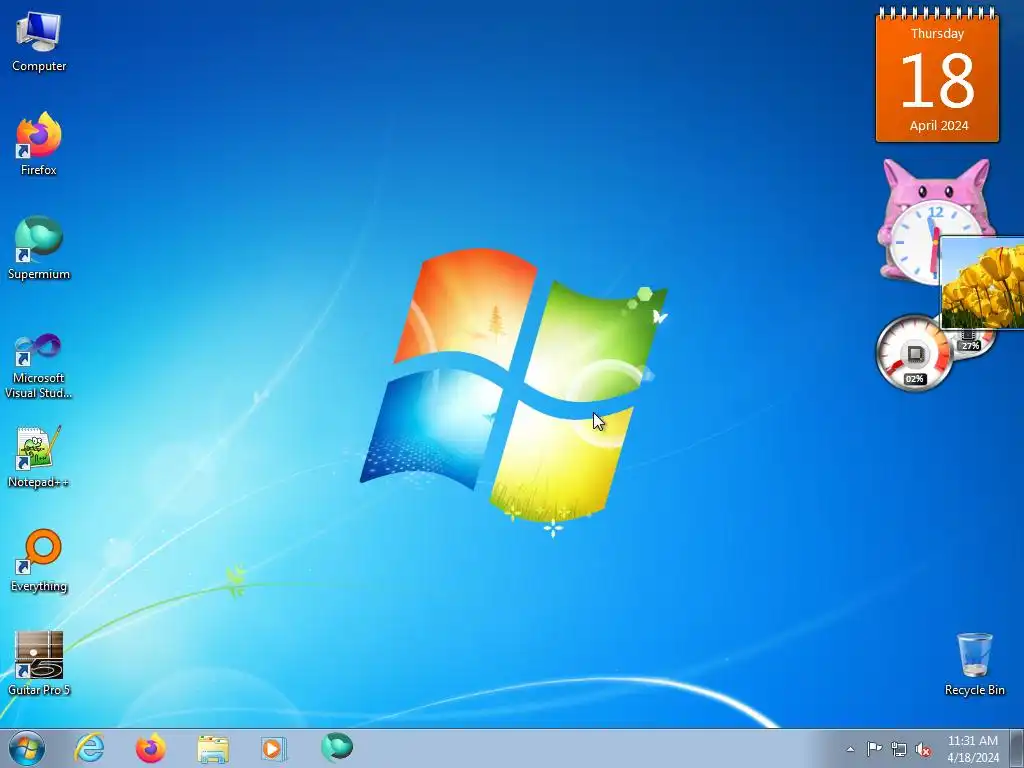
Task: Launch Firefox from the taskbar
Action: [150, 748]
